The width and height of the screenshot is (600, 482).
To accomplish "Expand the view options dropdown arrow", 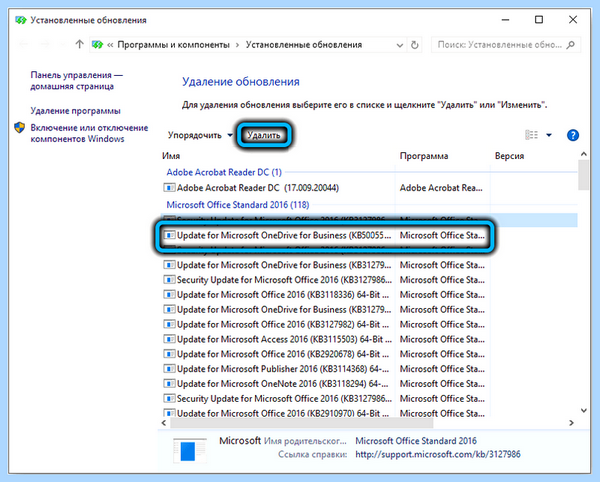I will [549, 135].
